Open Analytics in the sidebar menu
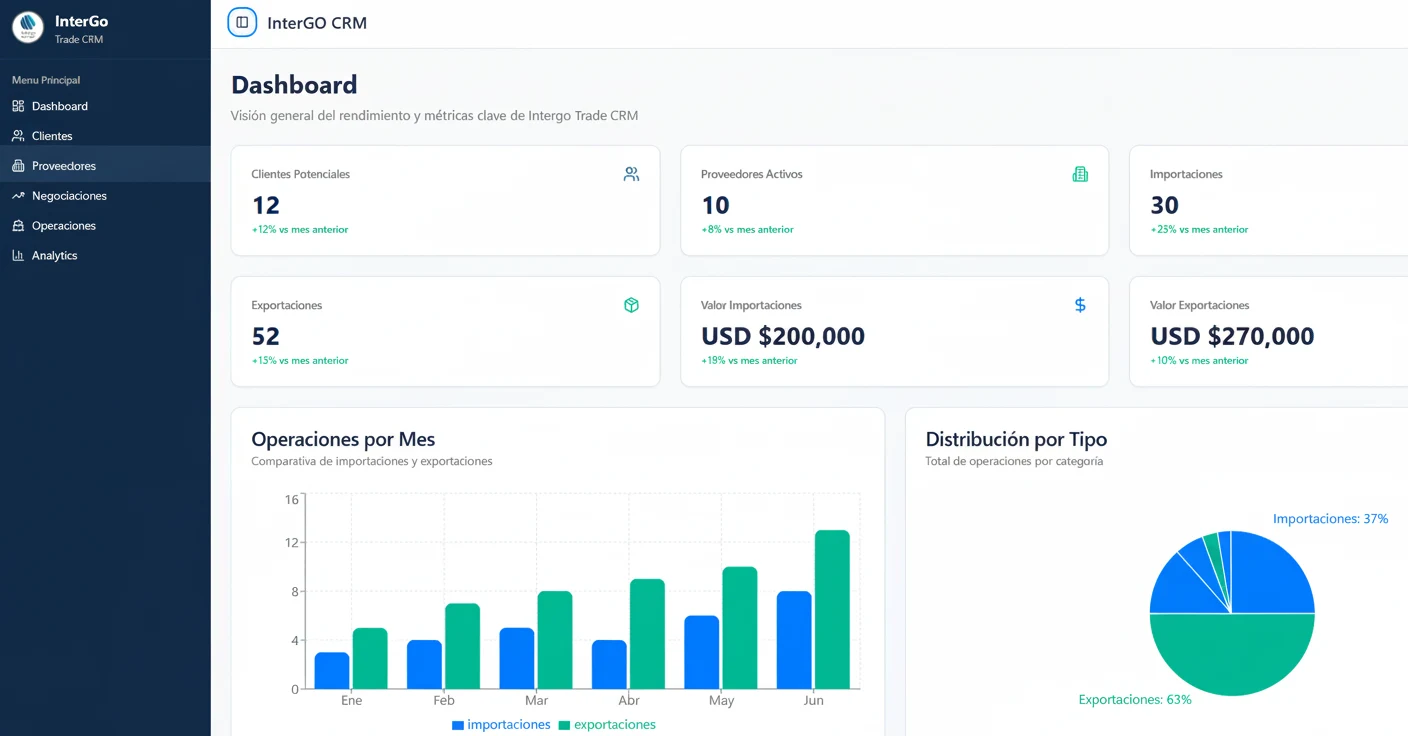Image resolution: width=1408 pixels, height=736 pixels. pos(105,256)
